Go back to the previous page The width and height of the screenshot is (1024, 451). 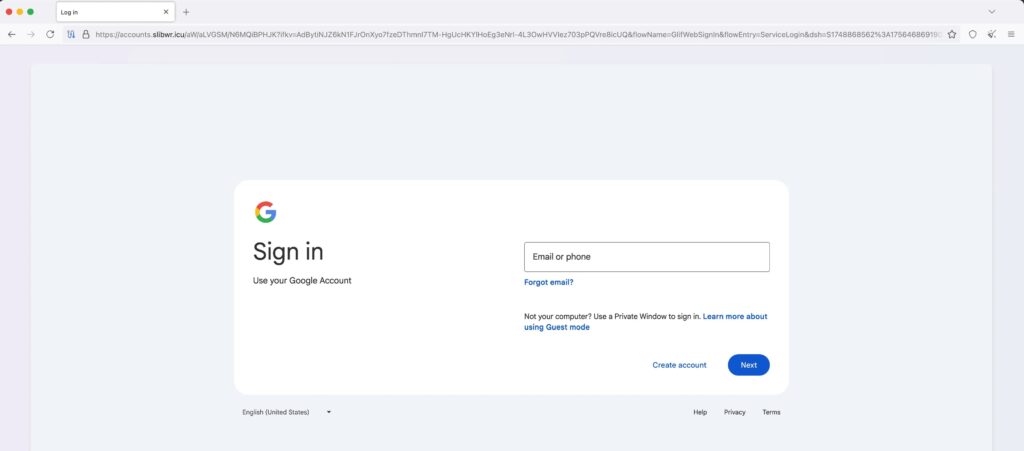[12, 34]
